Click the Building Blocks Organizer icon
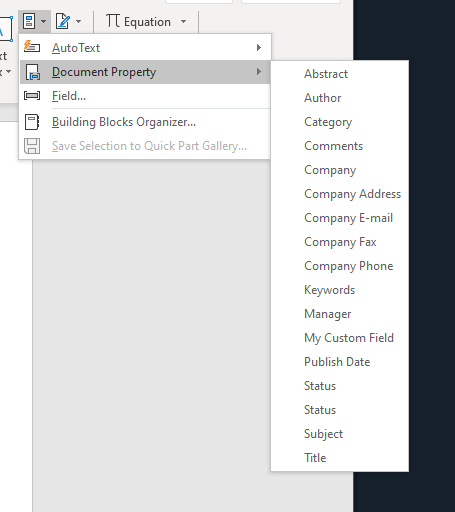 click(x=32, y=122)
